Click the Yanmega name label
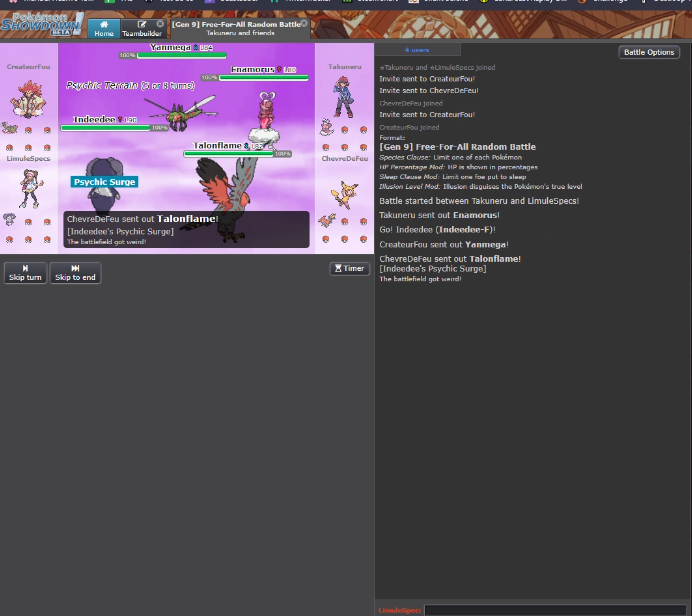The image size is (692, 616). [170, 47]
